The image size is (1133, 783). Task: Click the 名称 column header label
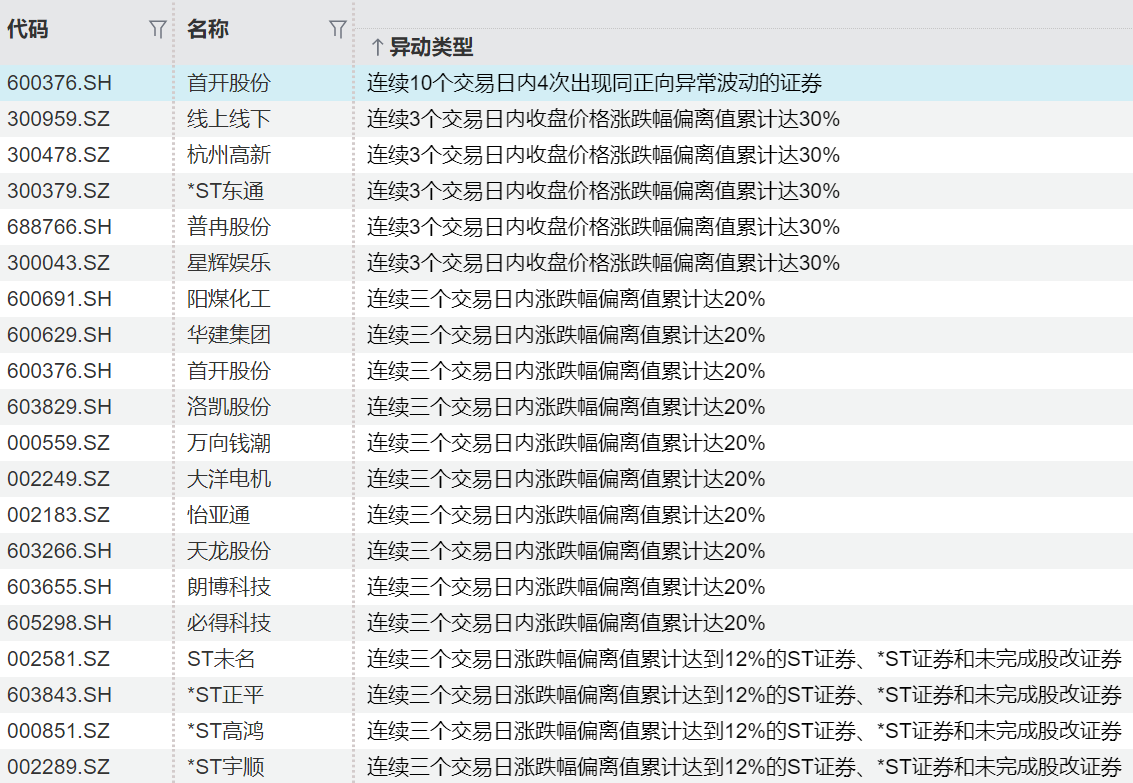(x=208, y=30)
